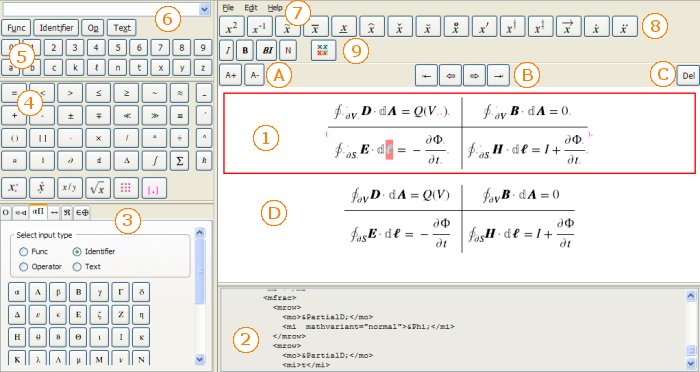Open the top-left combo box dropdown arrow
The height and width of the screenshot is (372, 700).
point(204,9)
